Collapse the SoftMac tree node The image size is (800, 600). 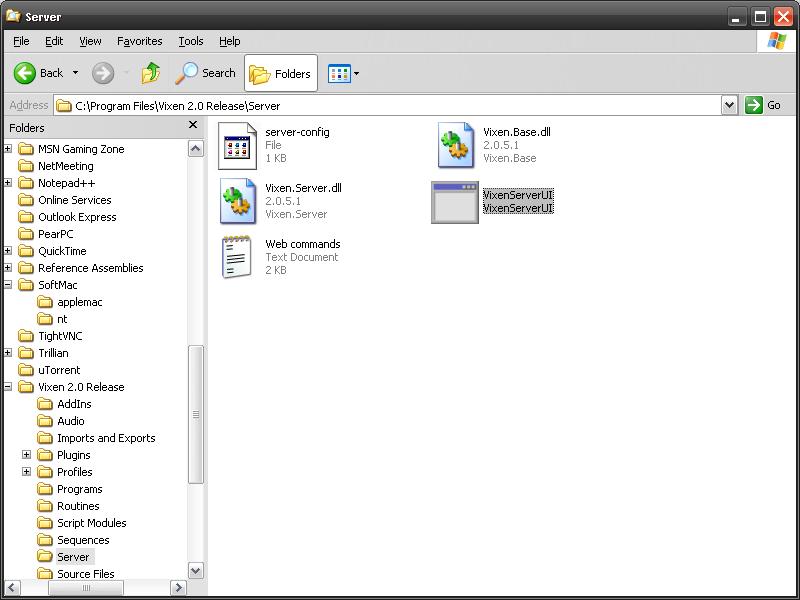[x=8, y=285]
